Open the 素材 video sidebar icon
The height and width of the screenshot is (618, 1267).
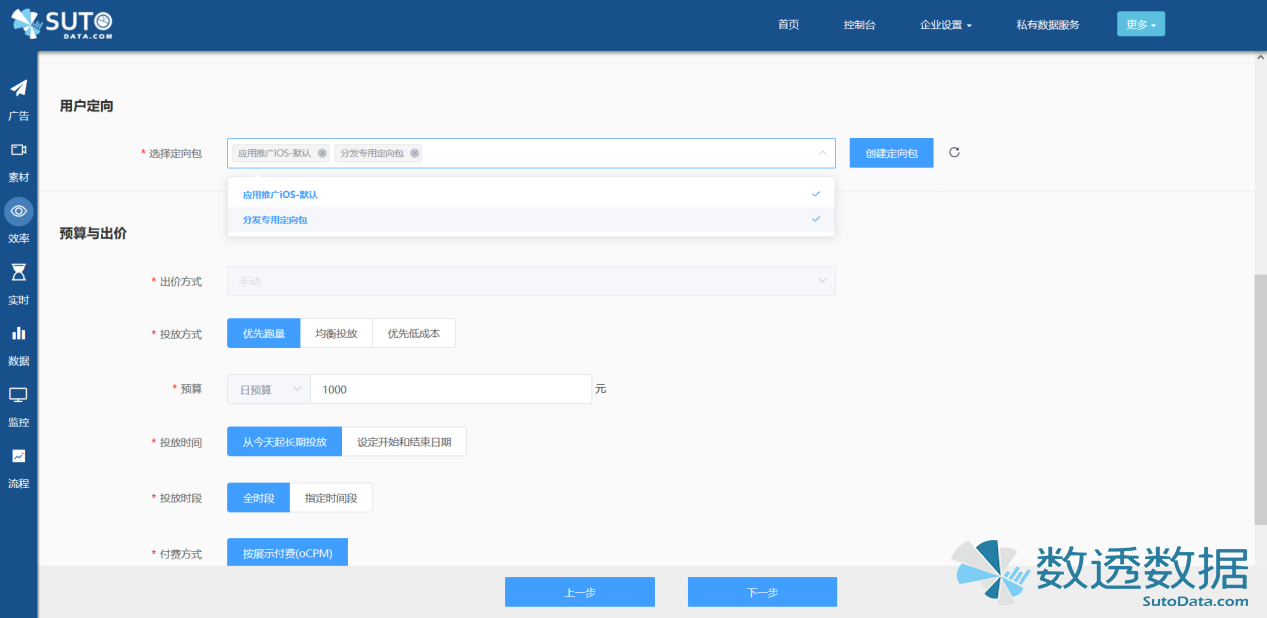[18, 150]
